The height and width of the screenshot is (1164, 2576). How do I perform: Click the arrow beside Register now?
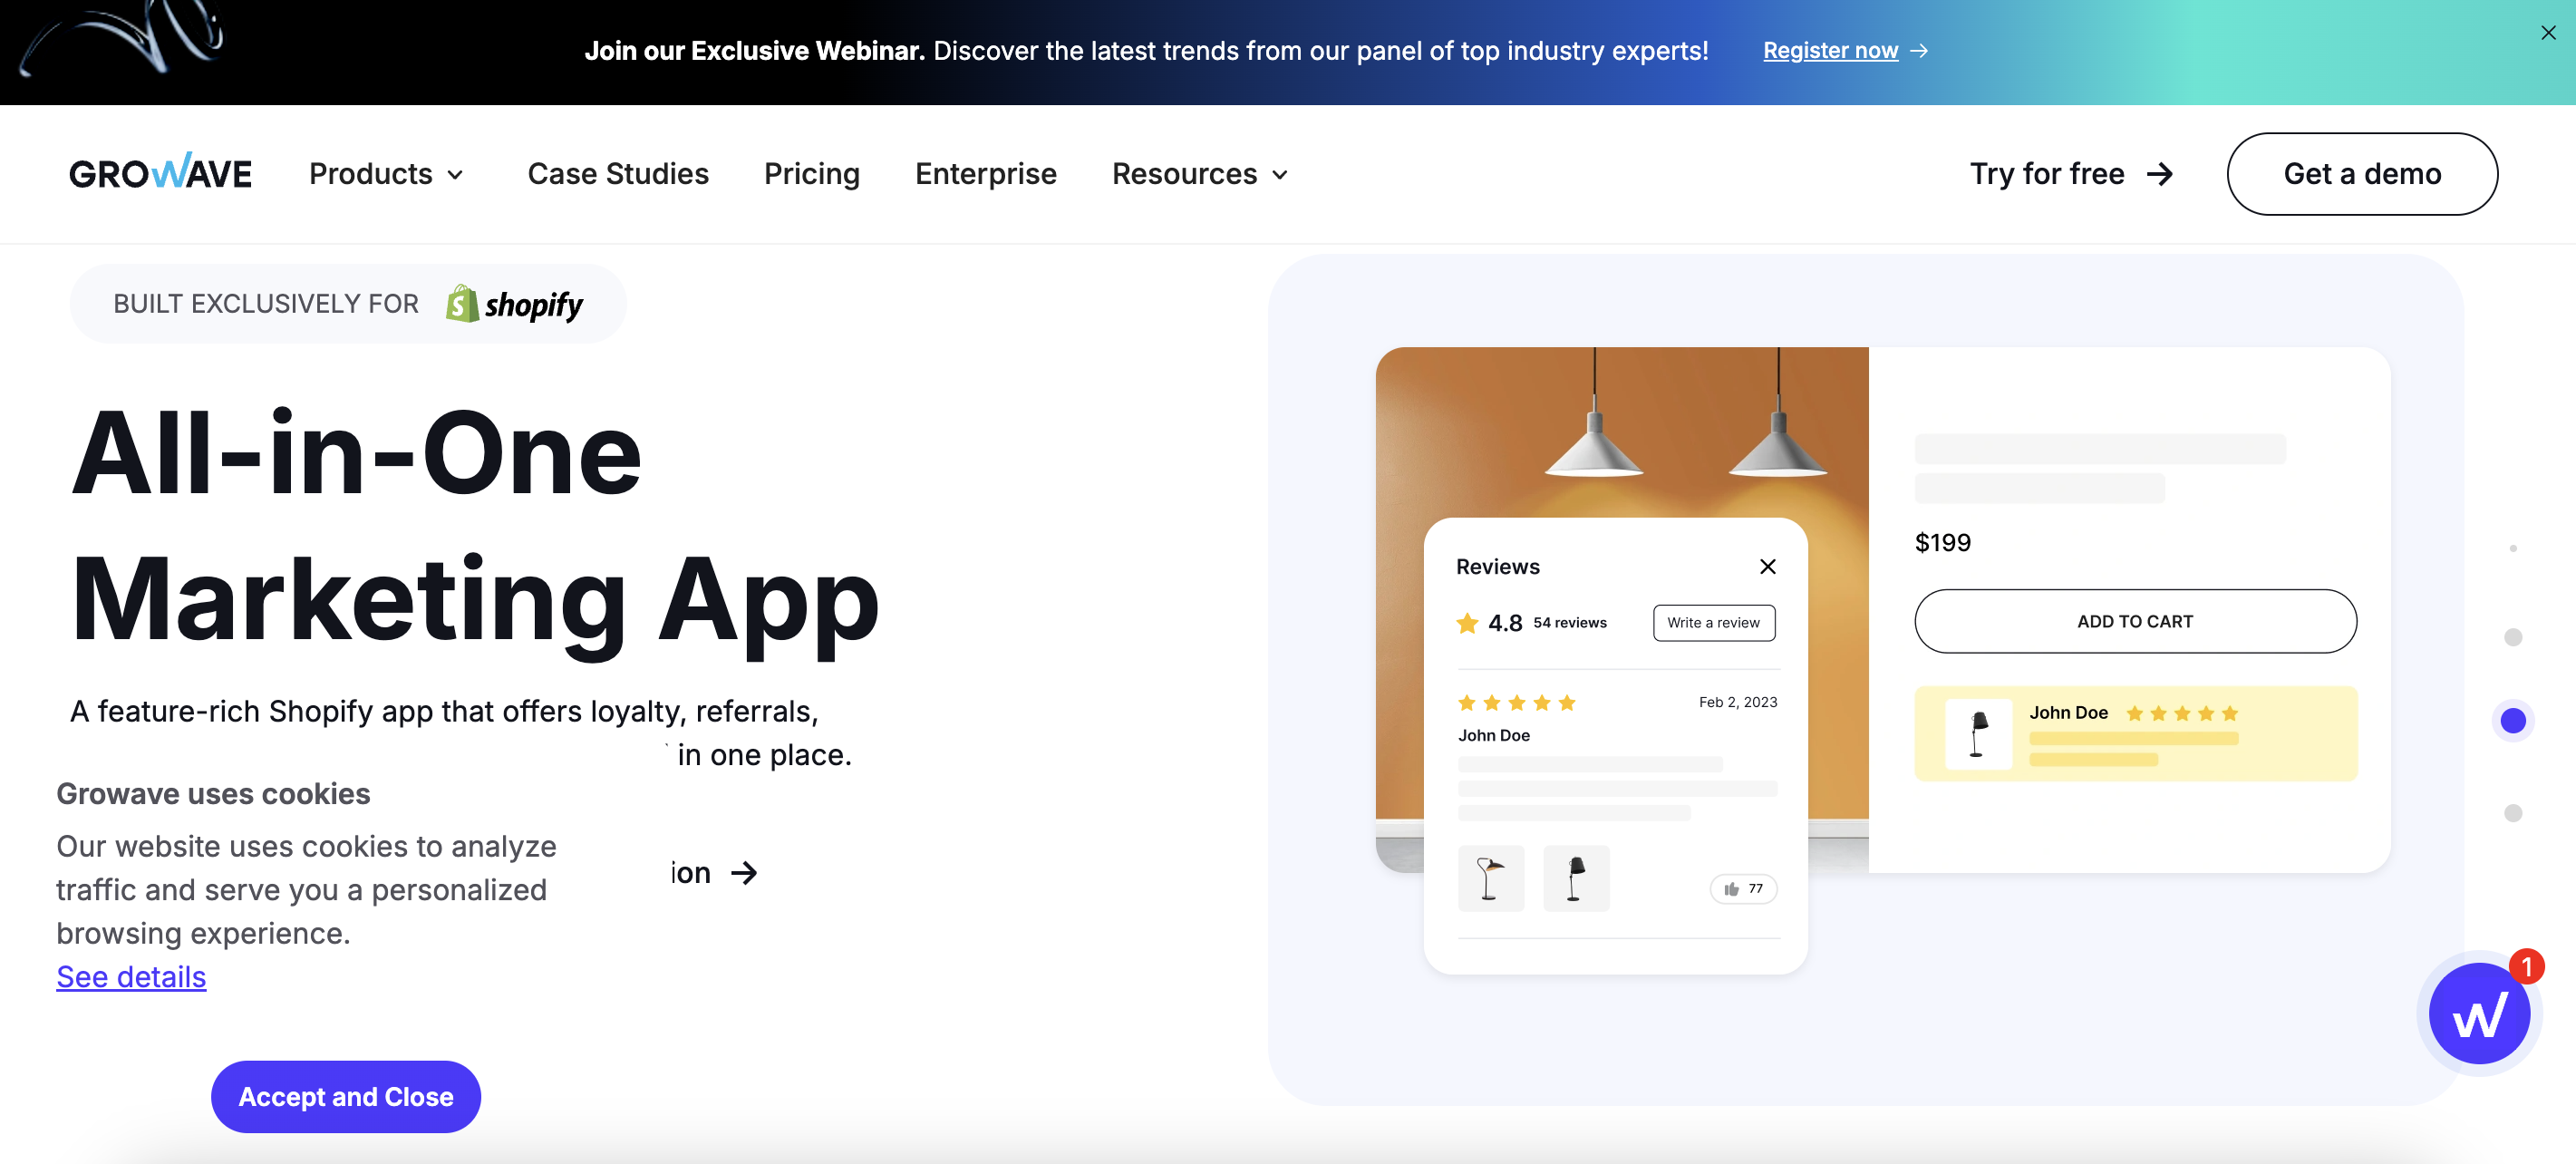tap(1919, 50)
